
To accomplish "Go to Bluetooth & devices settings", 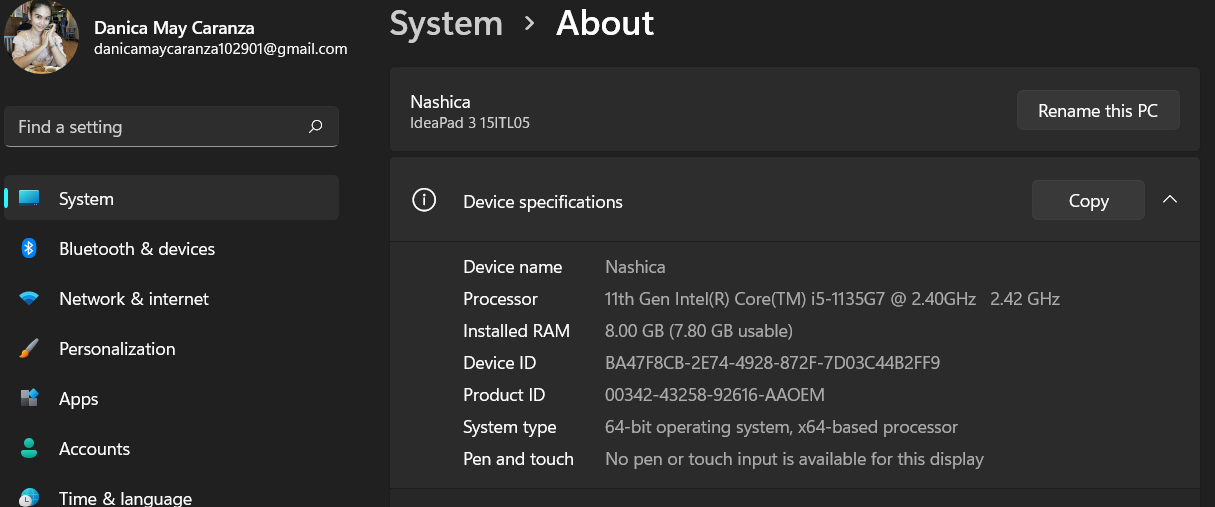I will point(137,249).
